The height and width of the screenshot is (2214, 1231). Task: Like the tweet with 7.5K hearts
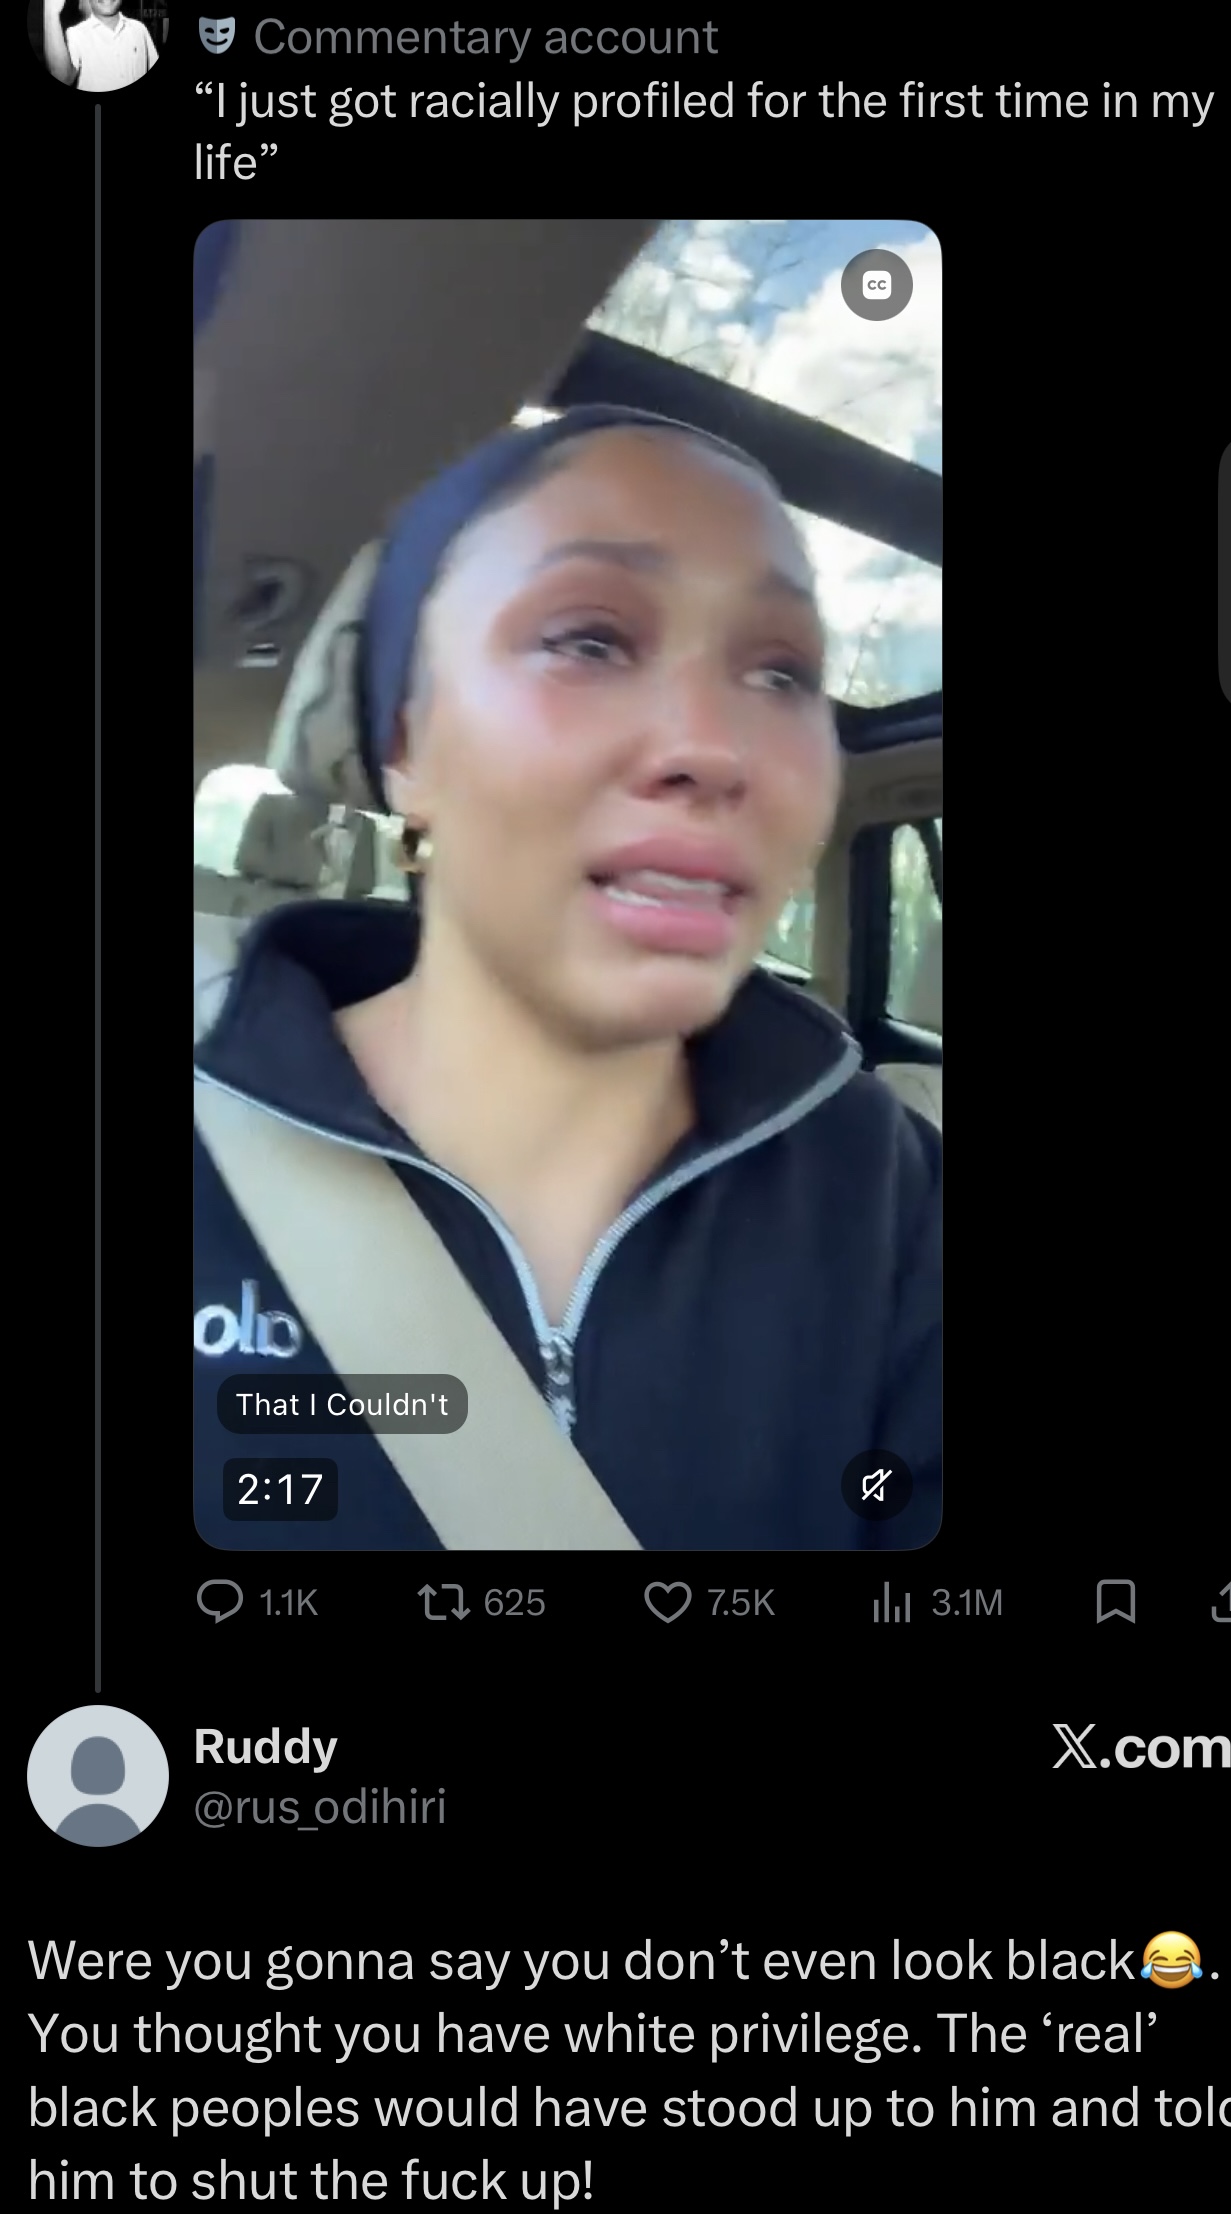[709, 1602]
